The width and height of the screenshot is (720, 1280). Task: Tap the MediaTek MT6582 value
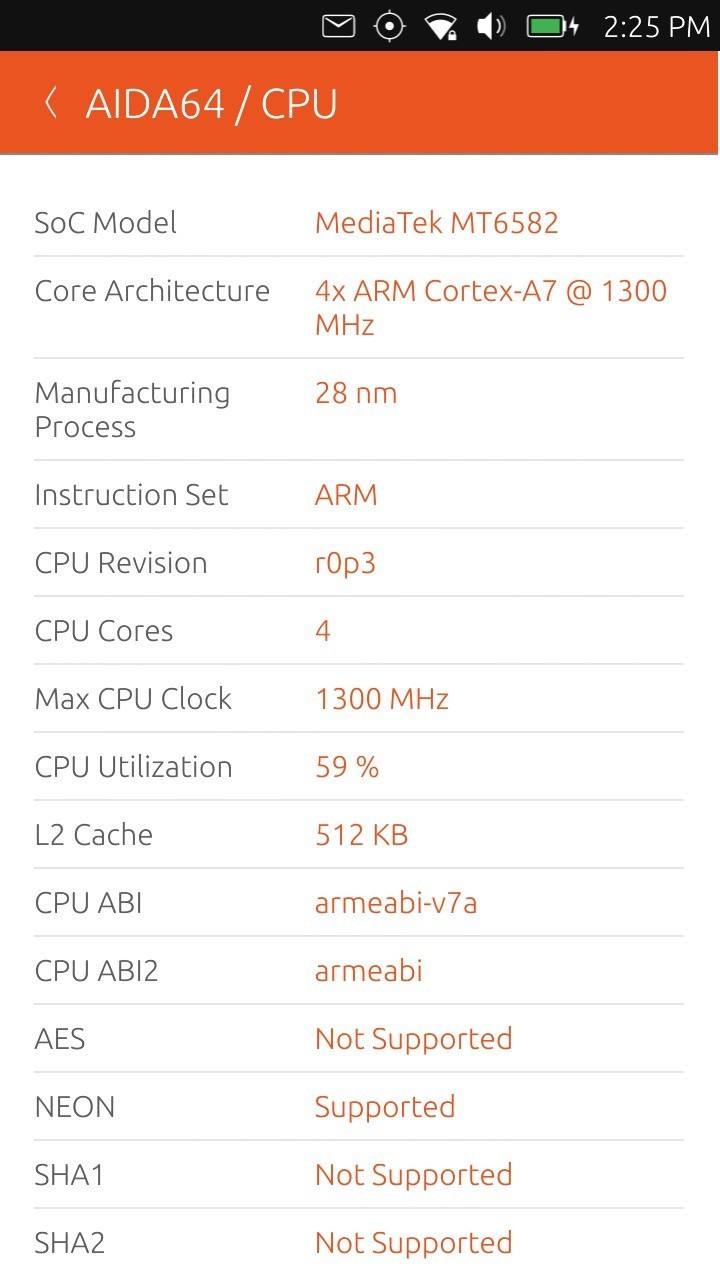(x=436, y=222)
